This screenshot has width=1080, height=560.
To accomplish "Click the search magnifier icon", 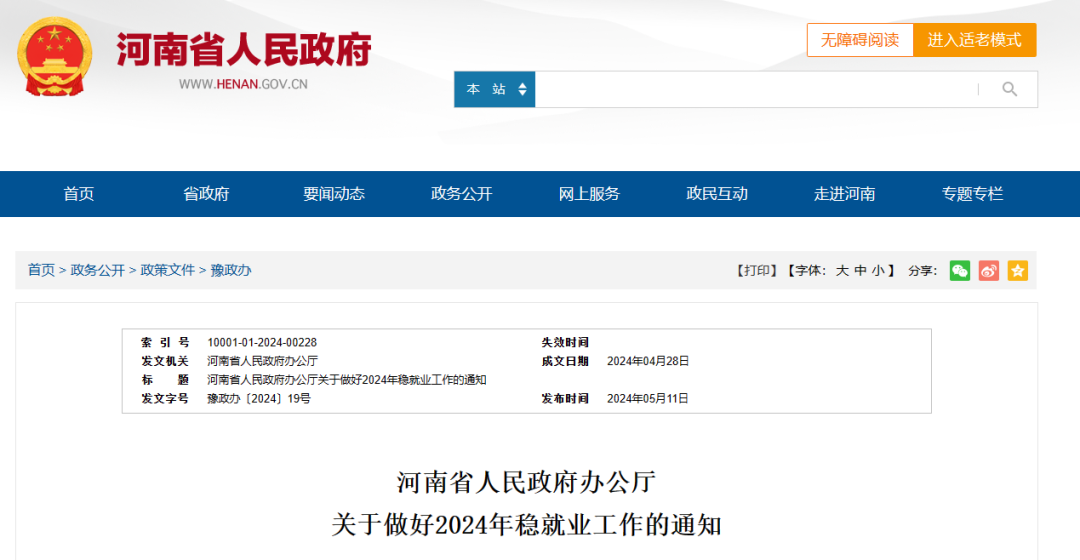I will tap(1009, 90).
